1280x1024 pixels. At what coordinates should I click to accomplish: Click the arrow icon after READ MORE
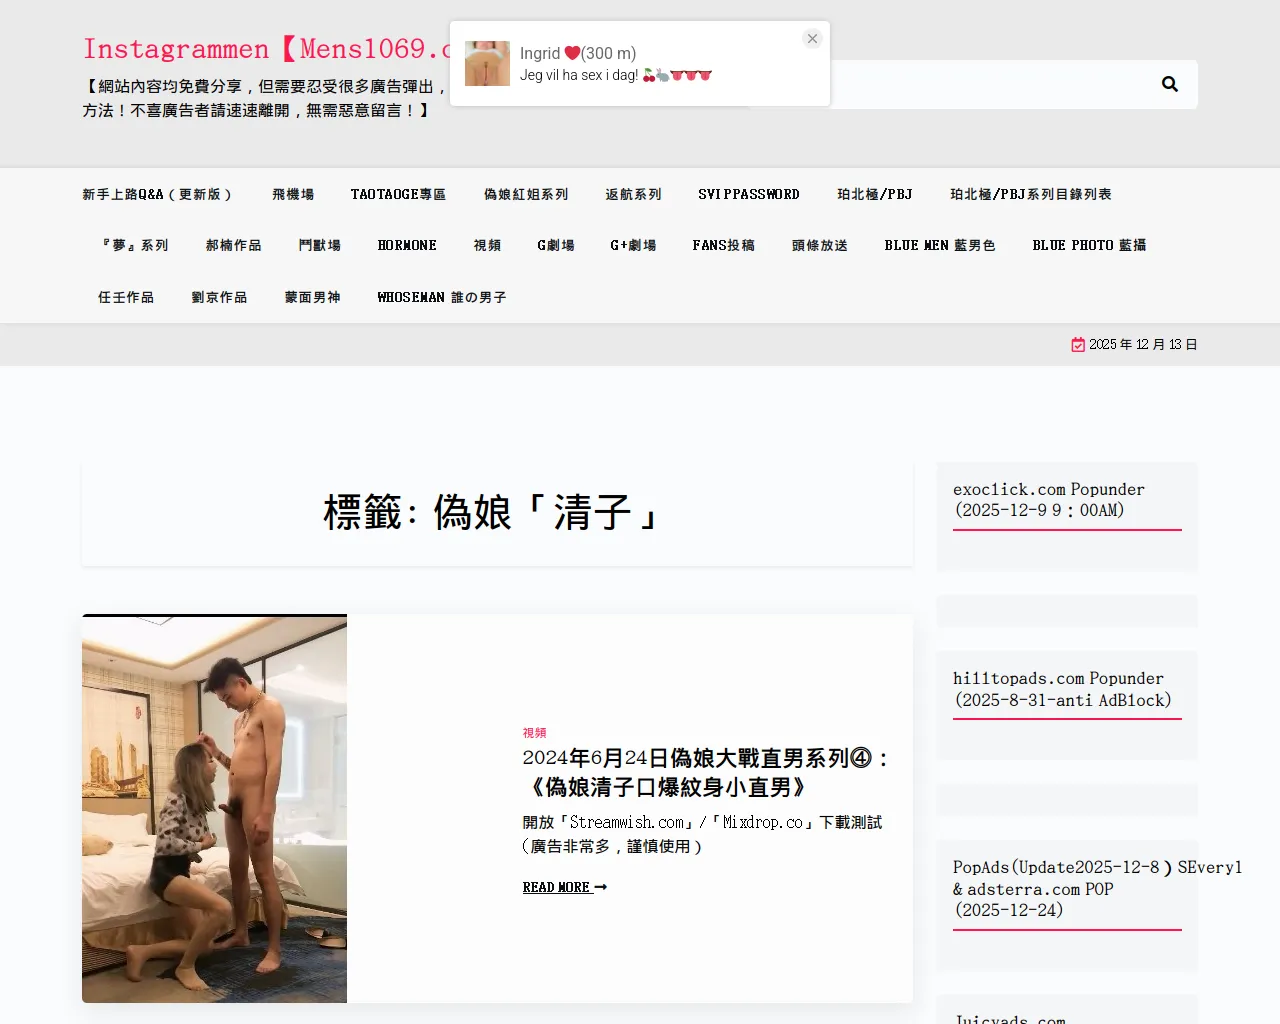pos(601,888)
